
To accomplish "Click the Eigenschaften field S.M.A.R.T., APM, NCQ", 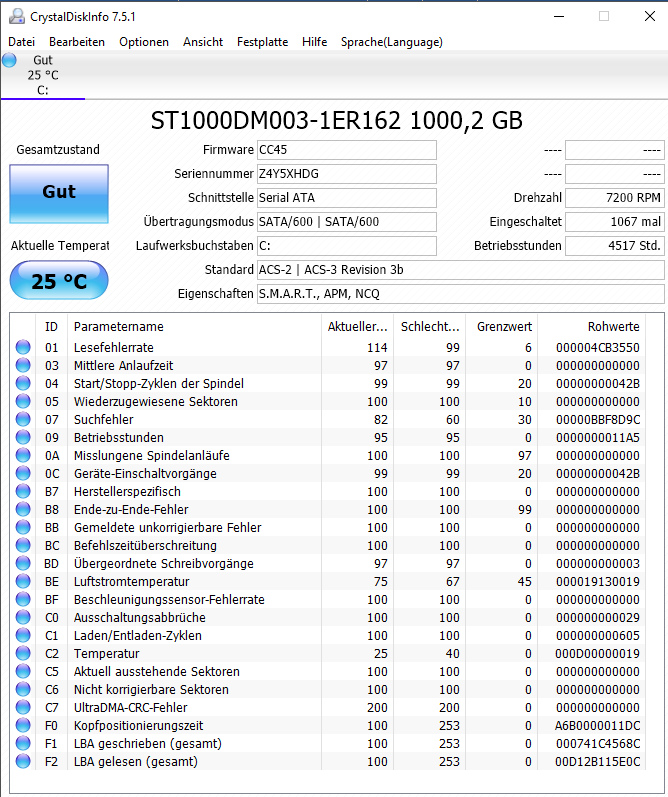I will (461, 294).
